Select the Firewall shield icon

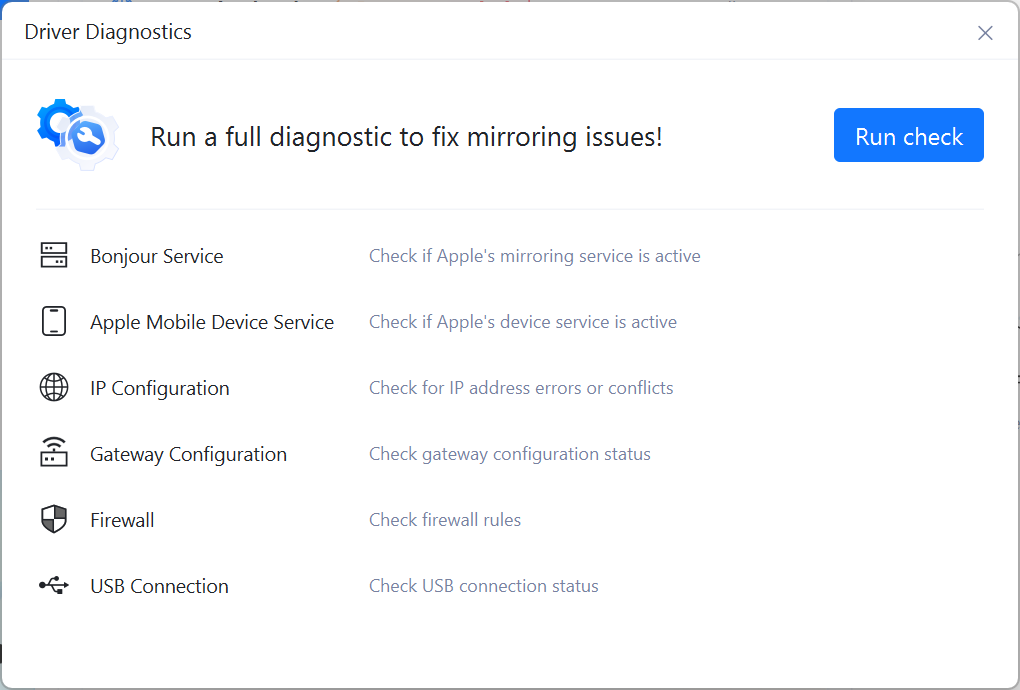(x=55, y=519)
